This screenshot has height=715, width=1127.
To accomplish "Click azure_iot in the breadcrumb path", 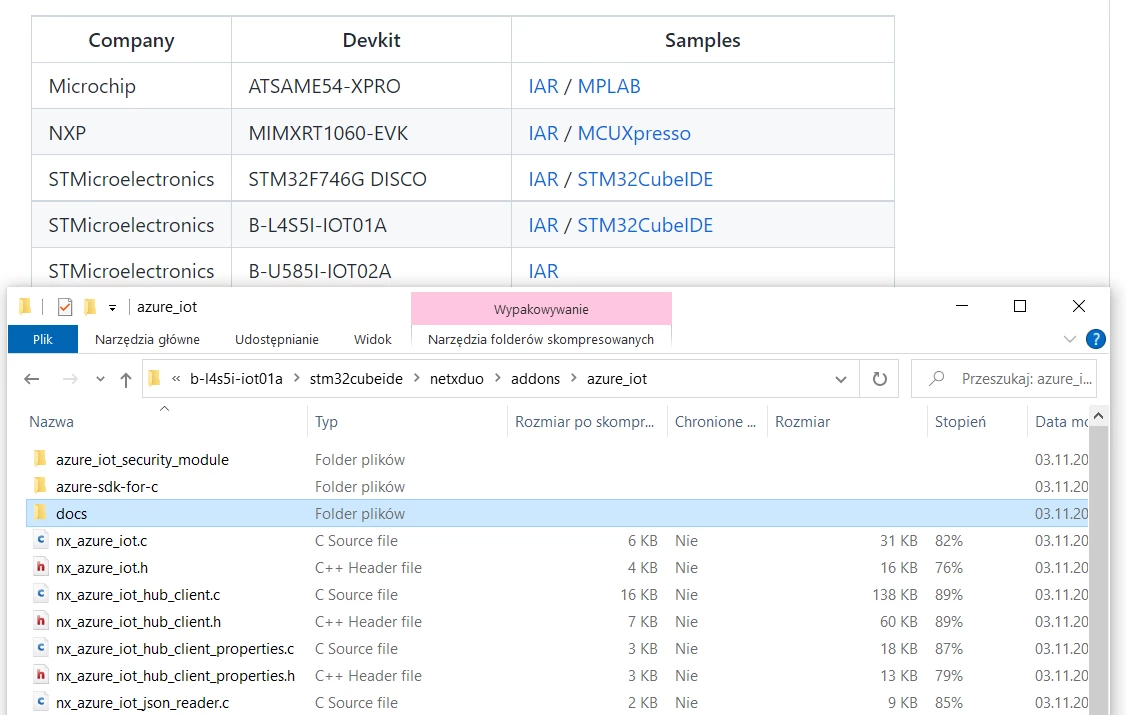I will [617, 379].
